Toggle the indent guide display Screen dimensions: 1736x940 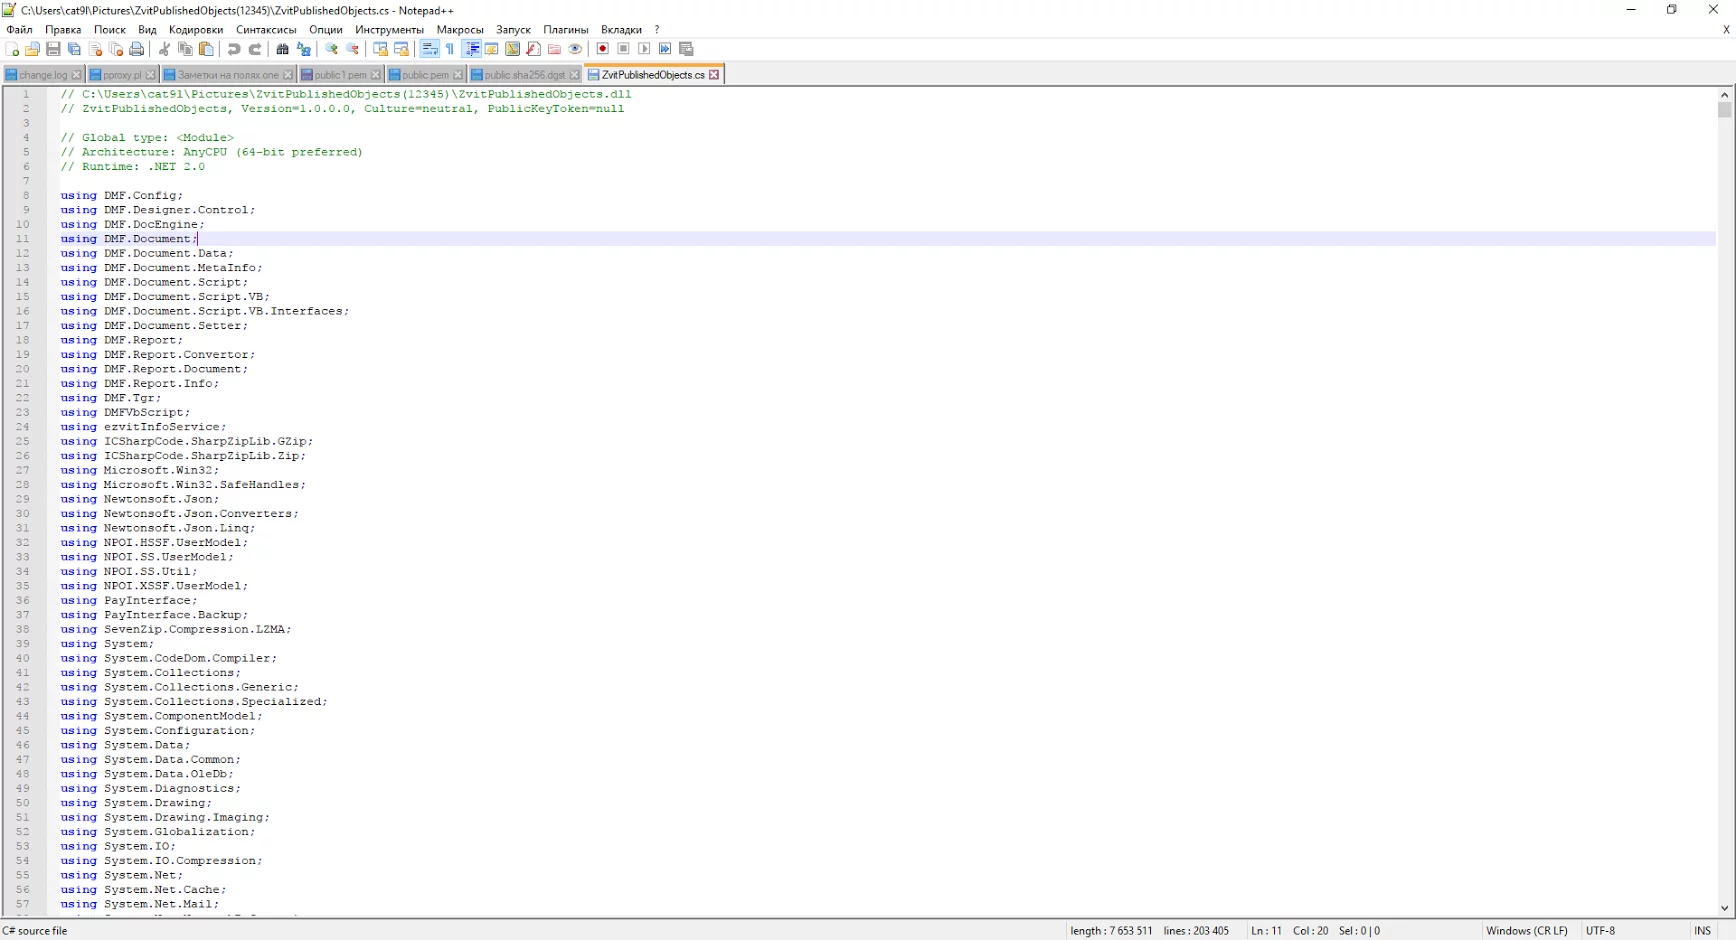point(471,49)
